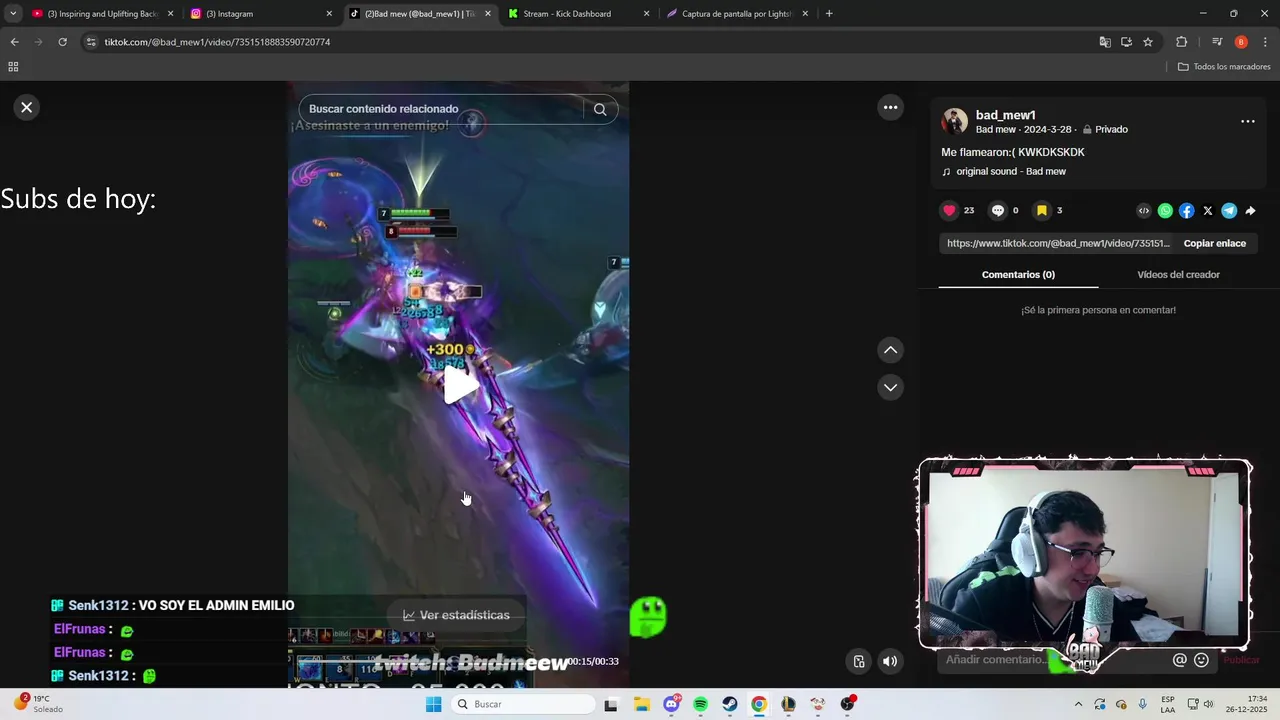Share the video to Telegram
The image size is (1280, 720).
[x=1229, y=210]
